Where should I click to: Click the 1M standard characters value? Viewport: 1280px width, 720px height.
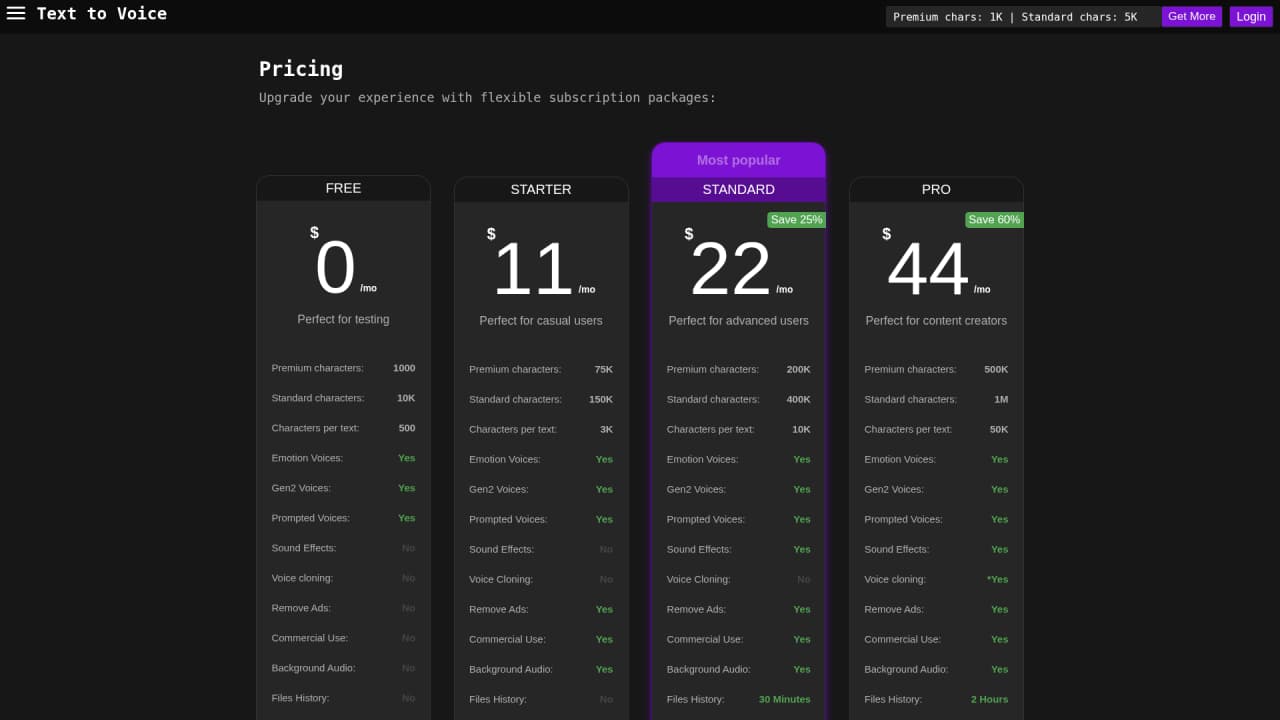(1001, 399)
